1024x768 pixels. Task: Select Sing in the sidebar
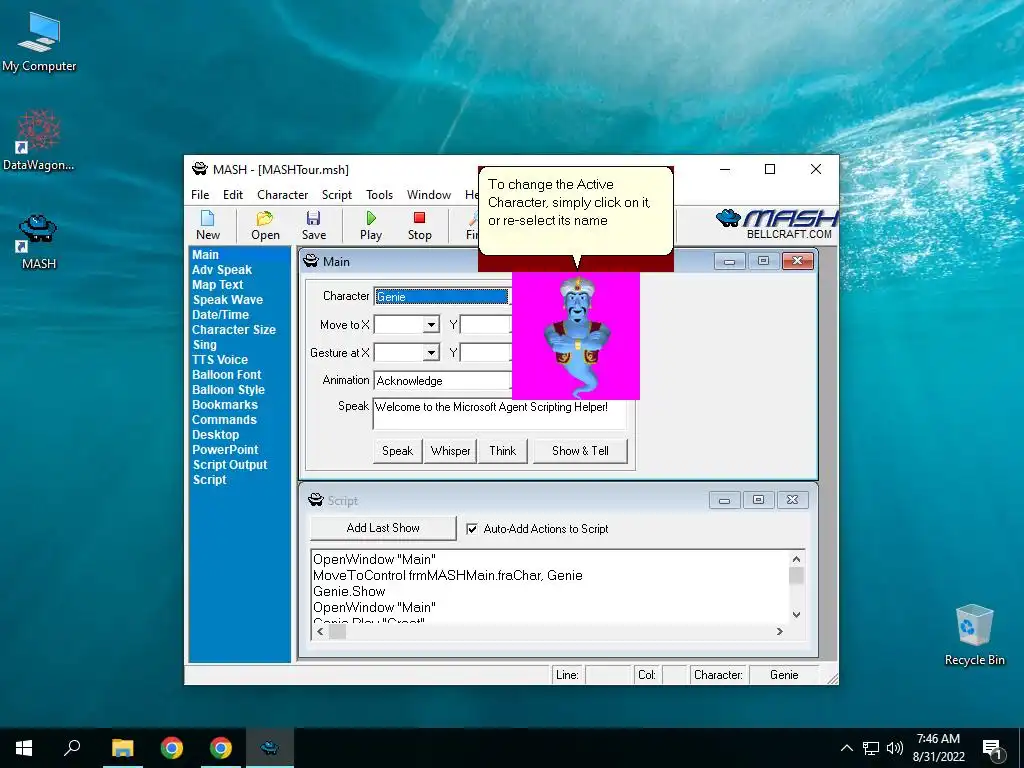(204, 345)
